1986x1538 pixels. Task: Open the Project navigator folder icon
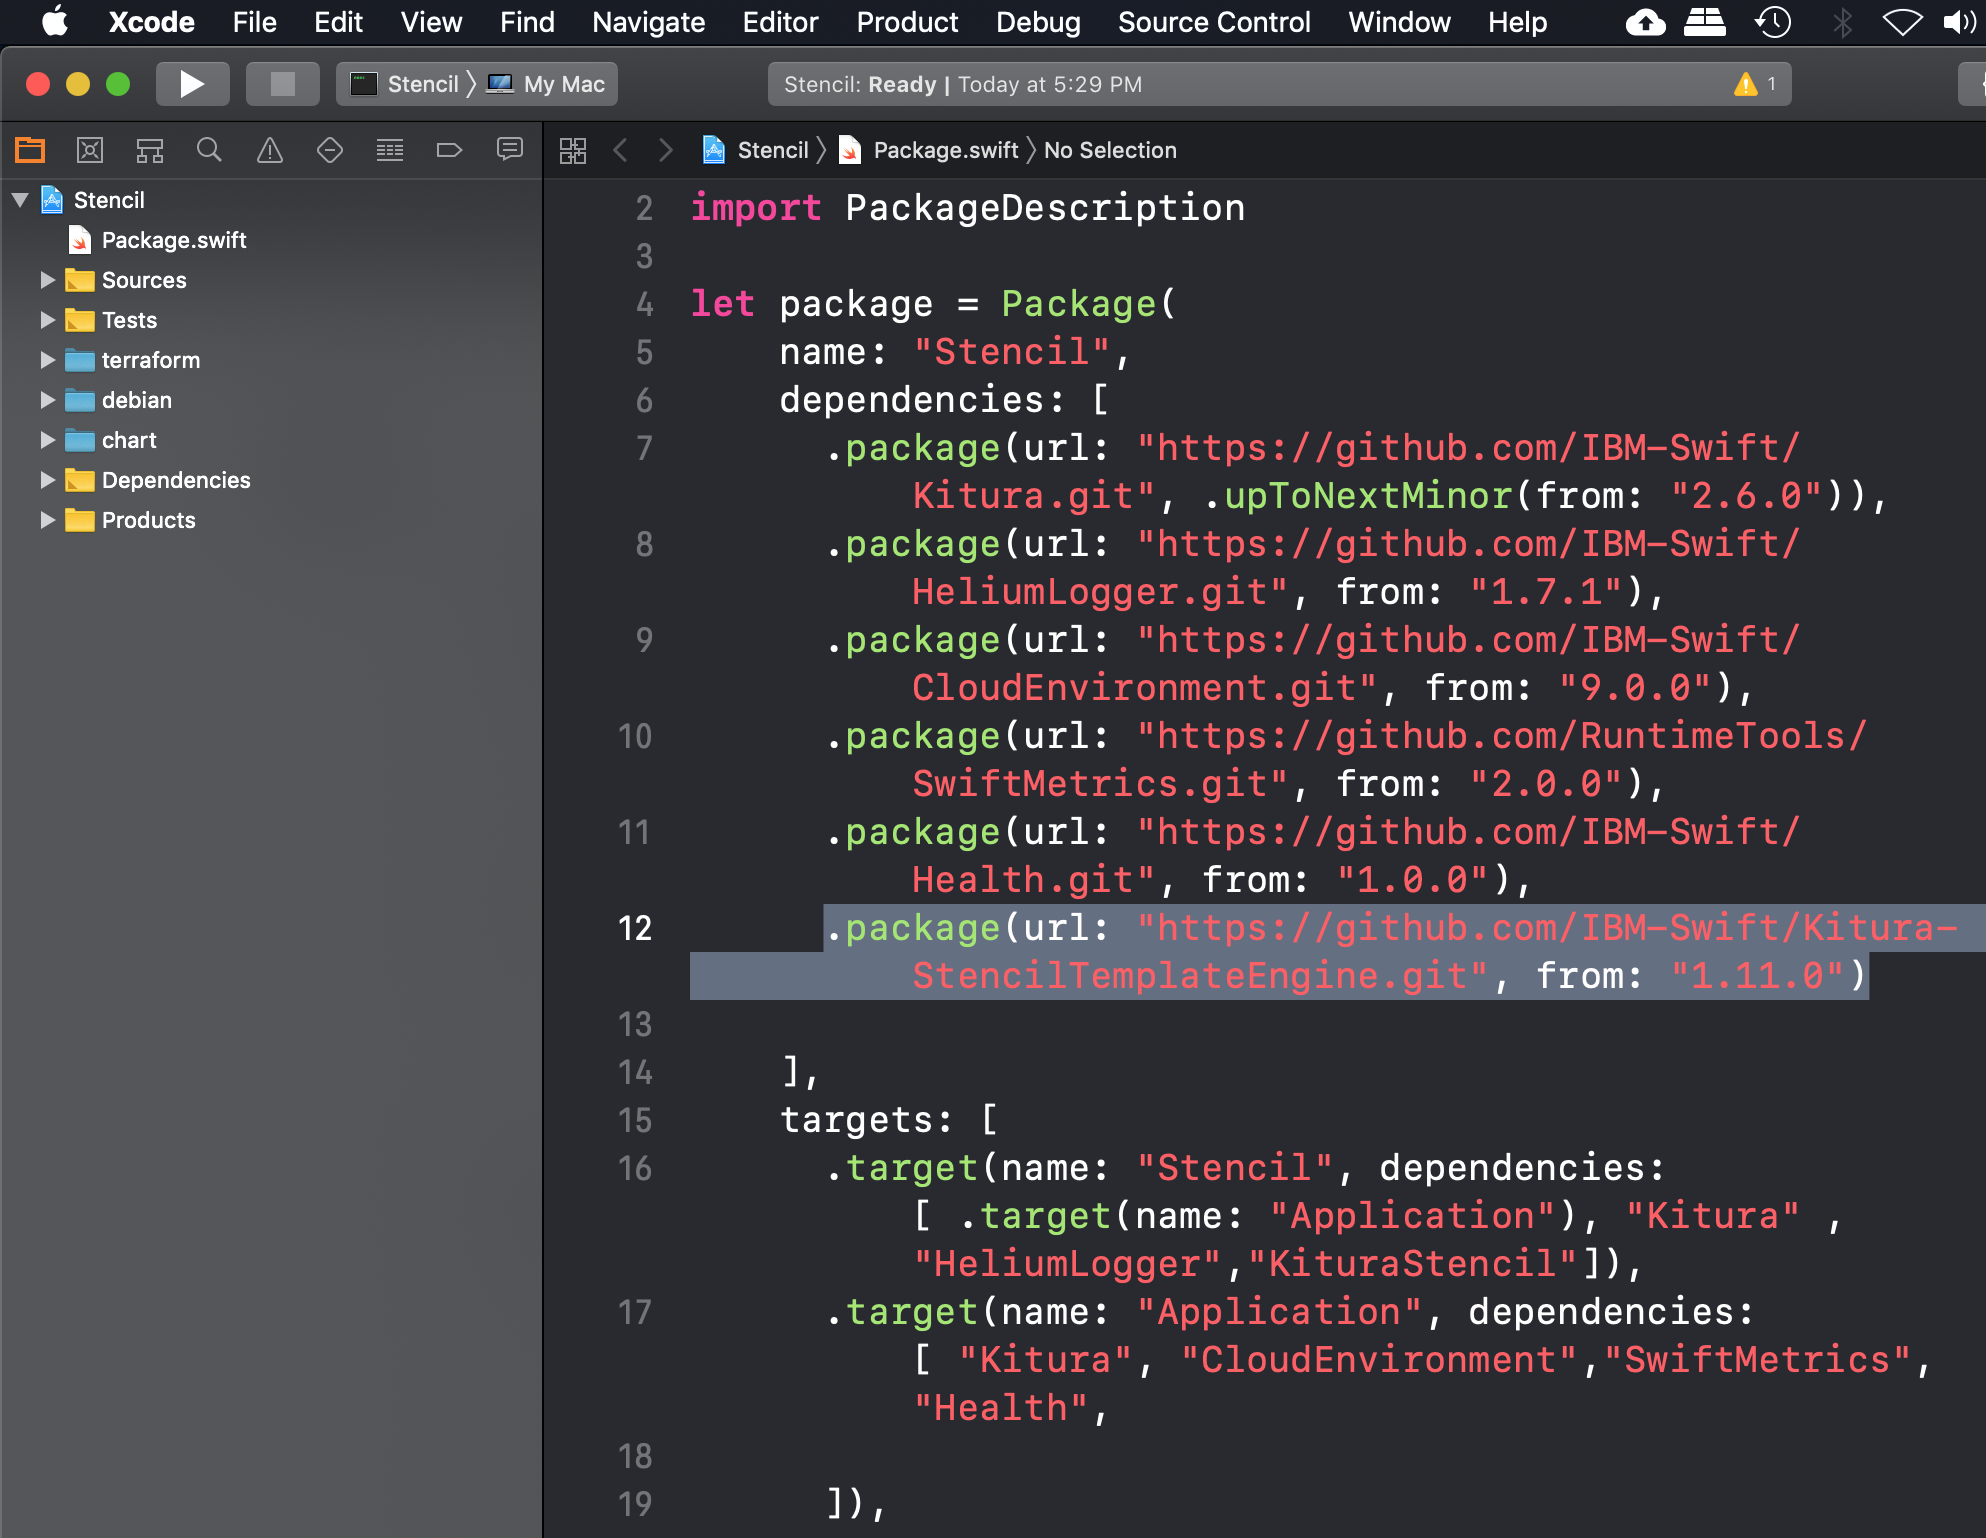pos(30,150)
